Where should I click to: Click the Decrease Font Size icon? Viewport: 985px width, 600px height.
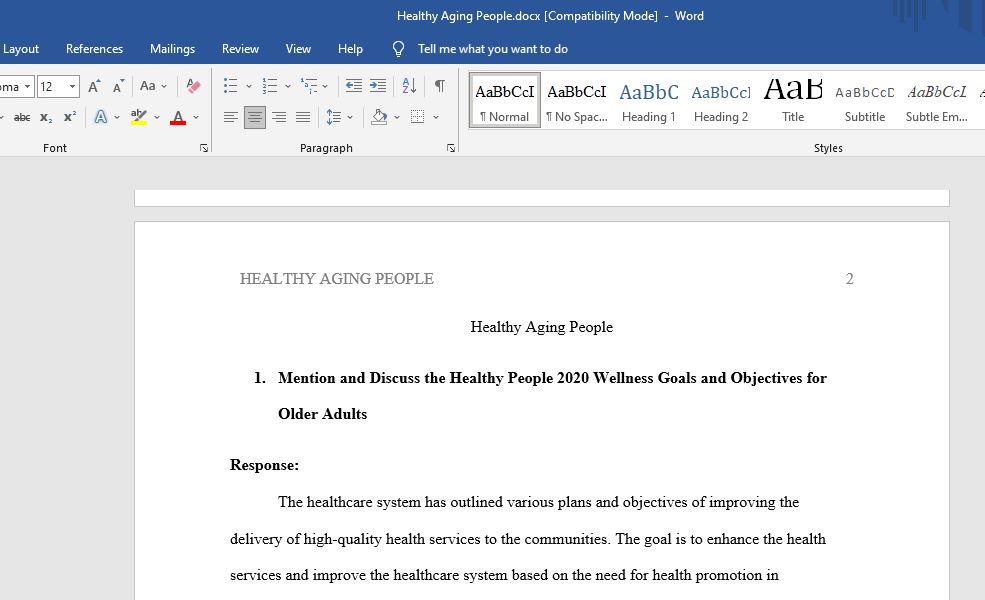point(118,86)
